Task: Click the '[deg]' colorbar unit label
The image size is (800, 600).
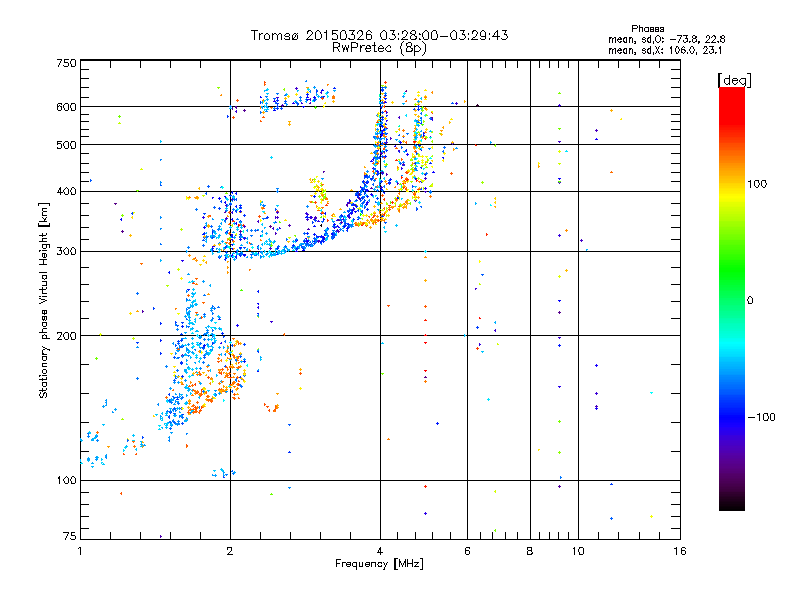Action: tap(734, 80)
